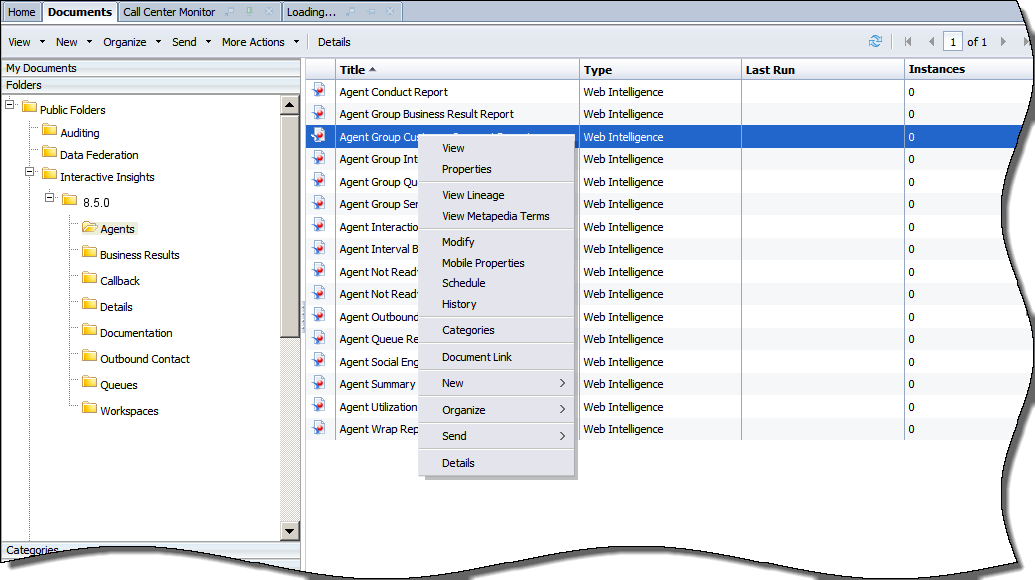Click the page number input field
Image resolution: width=1035 pixels, height=580 pixels.
[952, 42]
